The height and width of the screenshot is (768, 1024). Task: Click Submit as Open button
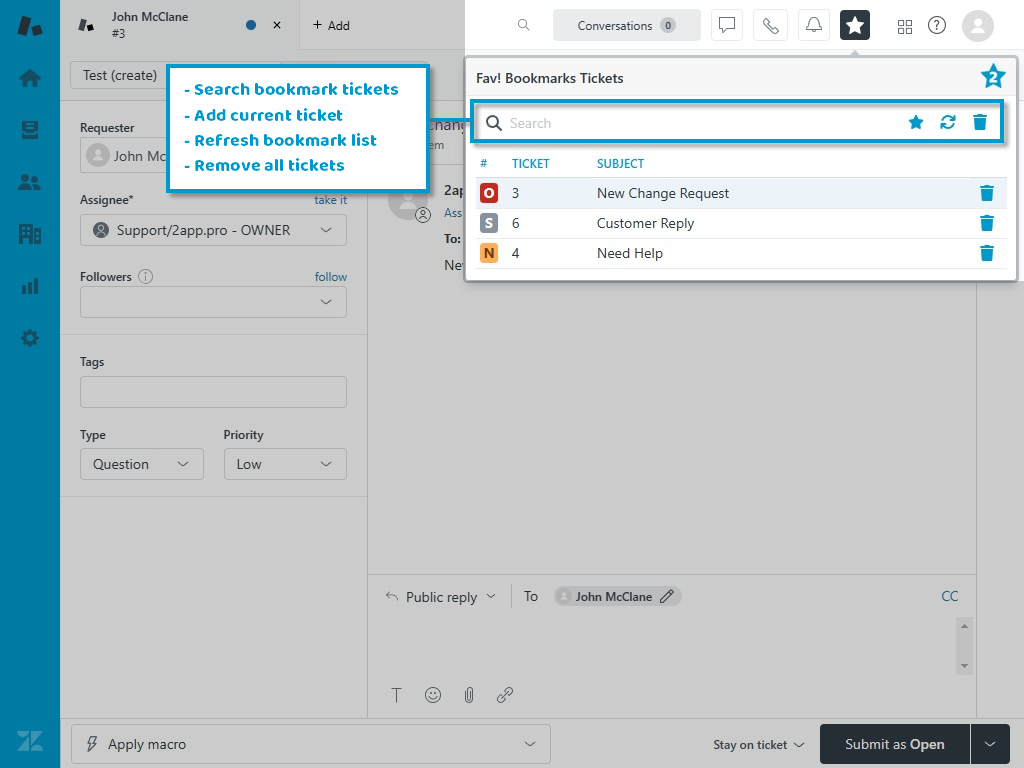pyautogui.click(x=894, y=744)
